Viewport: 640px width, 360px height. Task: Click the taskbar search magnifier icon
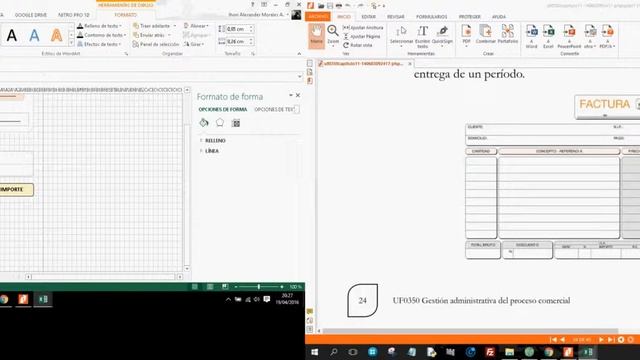point(334,352)
